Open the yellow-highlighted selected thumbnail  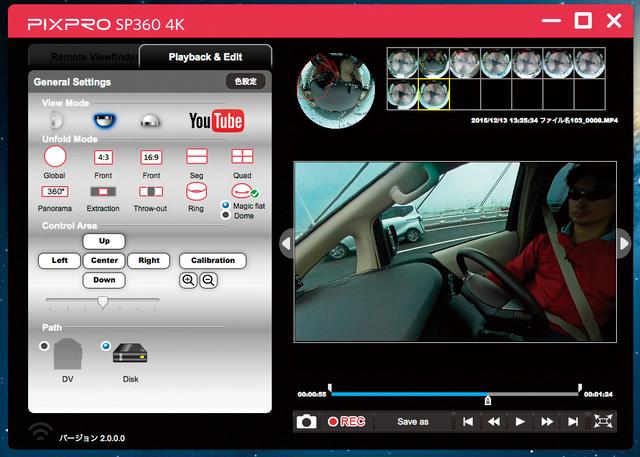point(434,94)
